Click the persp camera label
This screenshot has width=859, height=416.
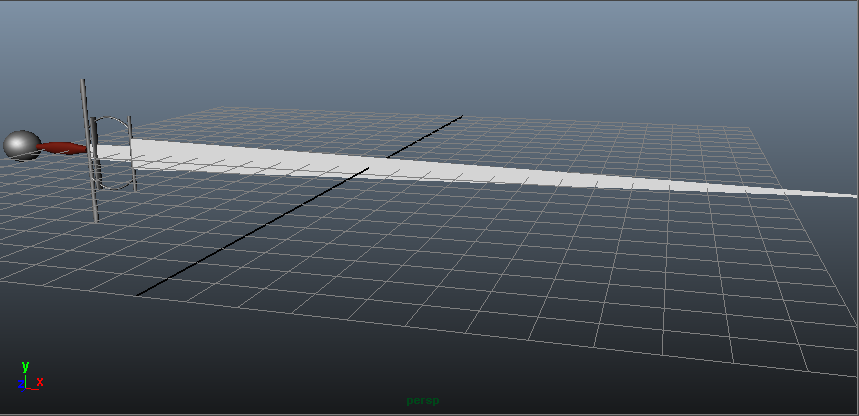point(422,401)
